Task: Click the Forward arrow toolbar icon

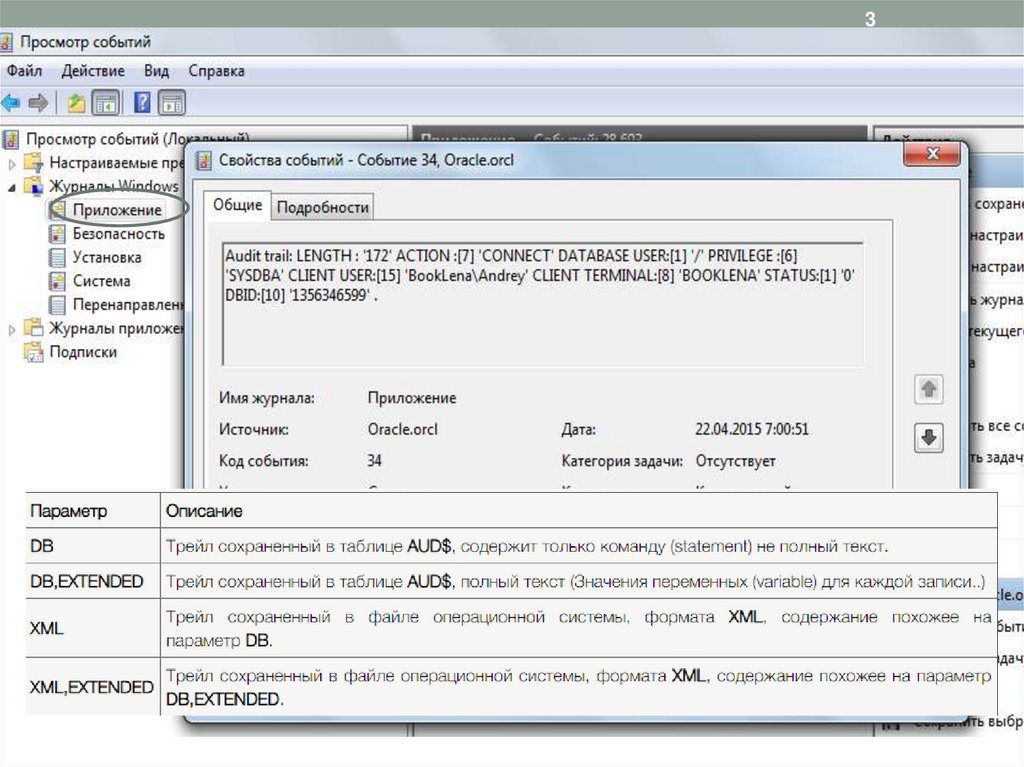Action: click(38, 102)
